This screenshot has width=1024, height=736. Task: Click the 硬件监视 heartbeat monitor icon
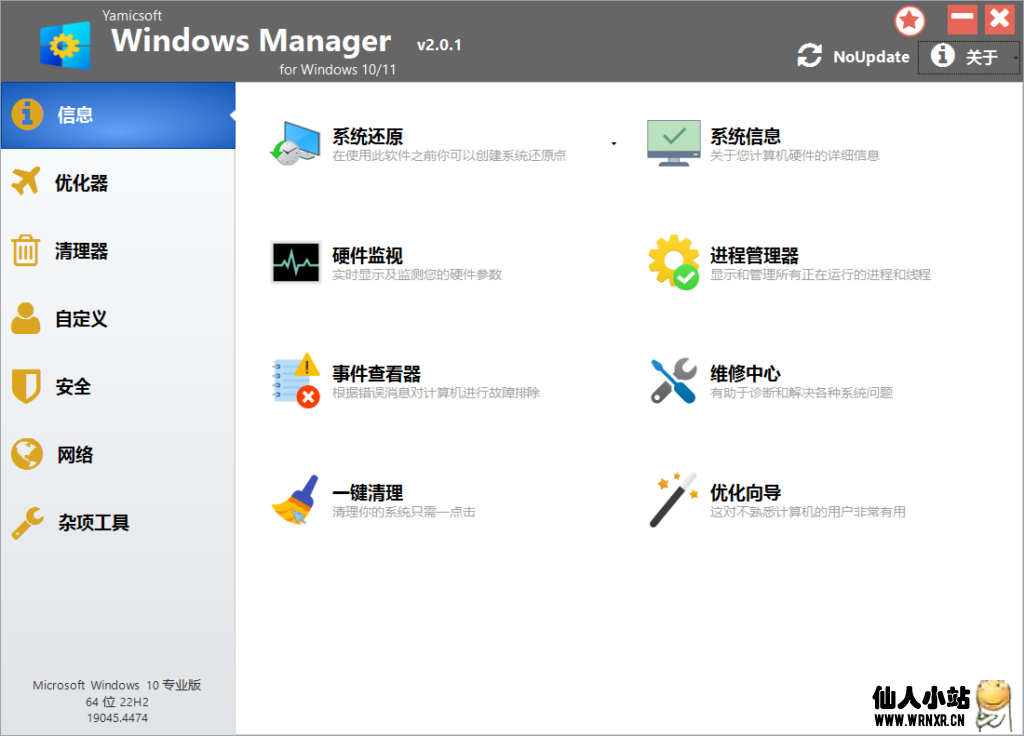pyautogui.click(x=296, y=262)
